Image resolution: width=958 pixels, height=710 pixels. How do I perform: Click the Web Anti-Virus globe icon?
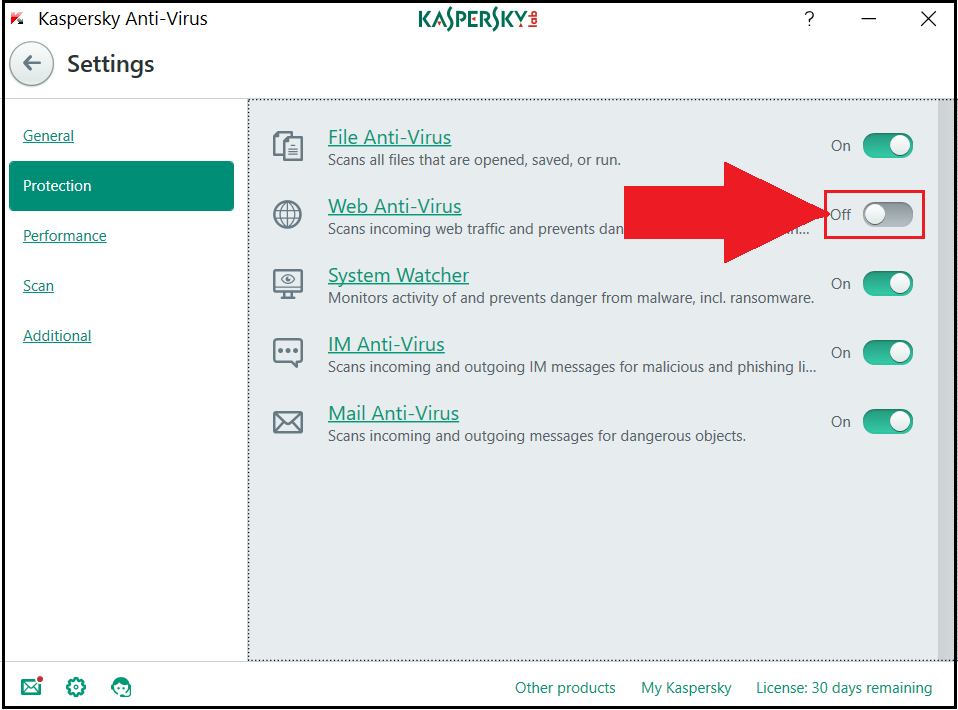click(287, 215)
